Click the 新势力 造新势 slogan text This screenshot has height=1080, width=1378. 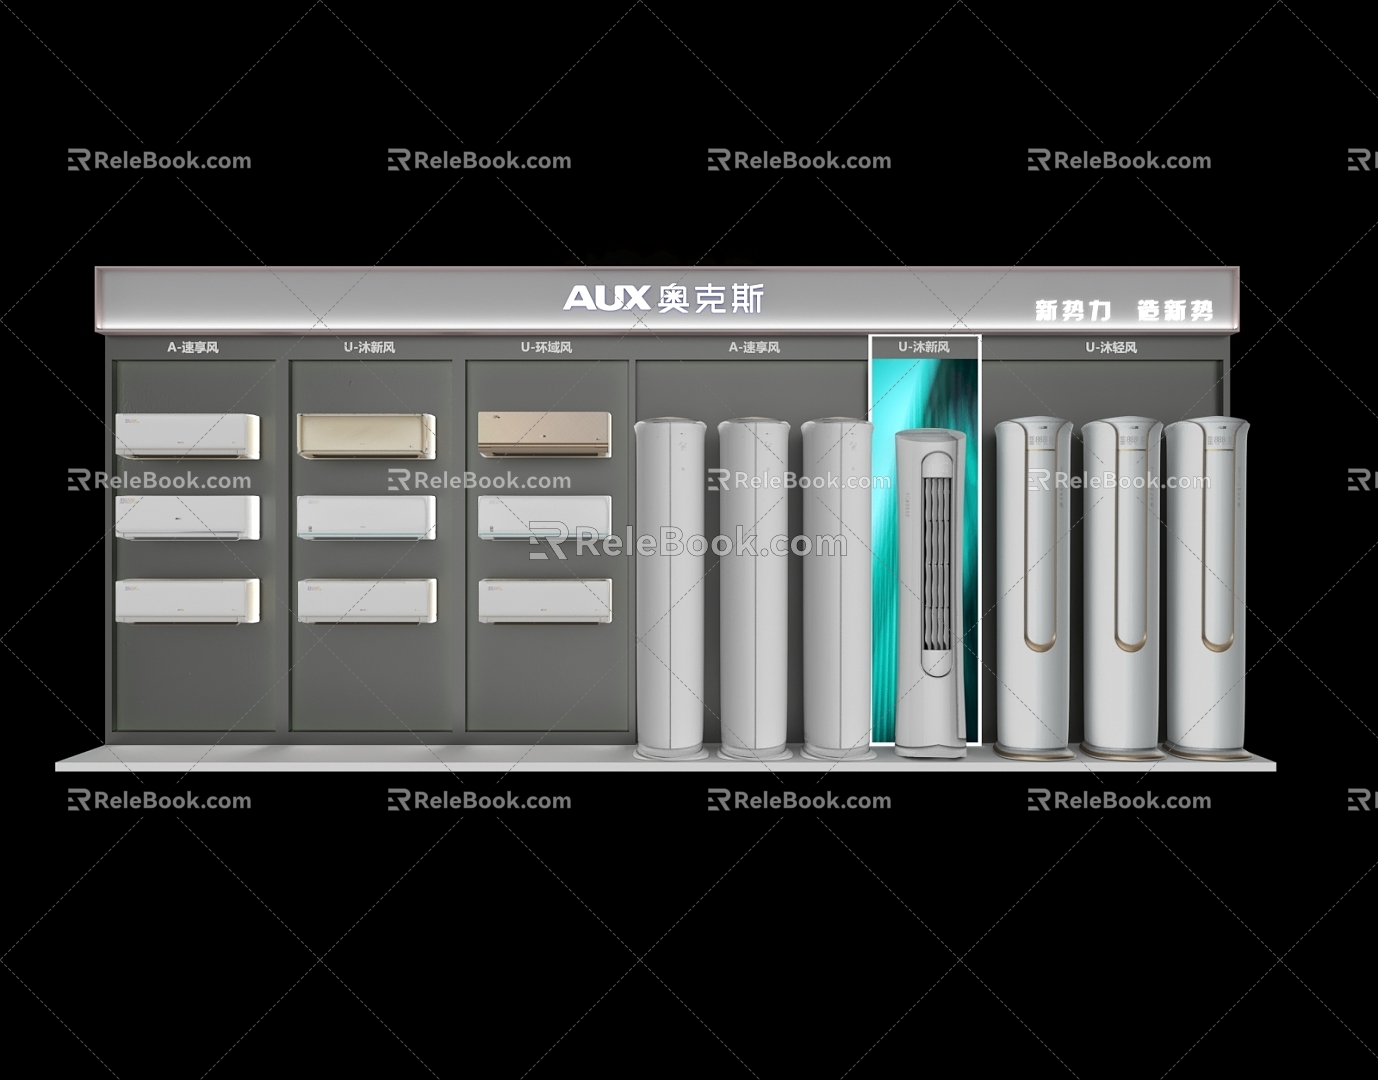pyautogui.click(x=1124, y=311)
